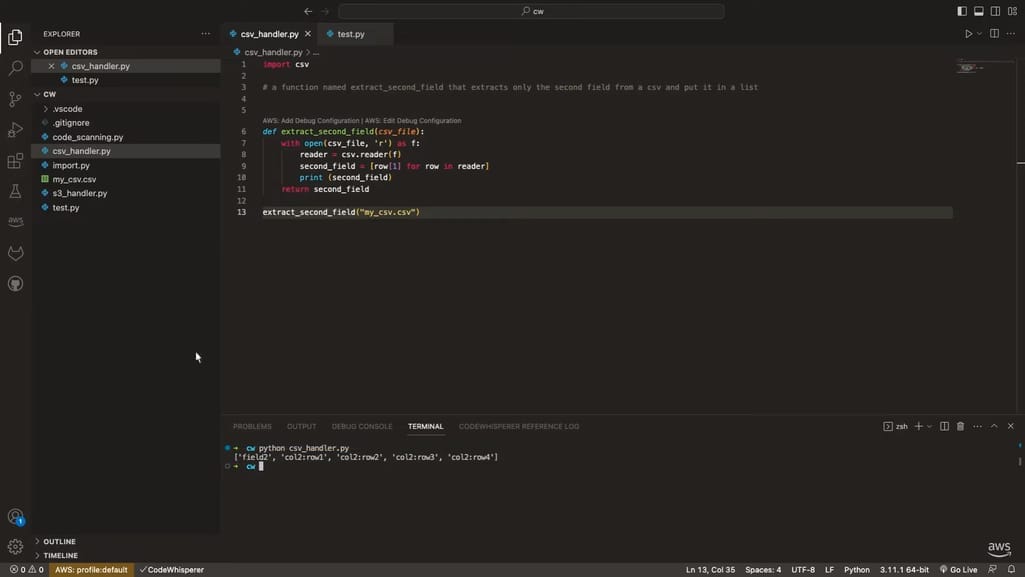The width and height of the screenshot is (1025, 577).
Task: Open the Source Control view
Action: (x=15, y=99)
